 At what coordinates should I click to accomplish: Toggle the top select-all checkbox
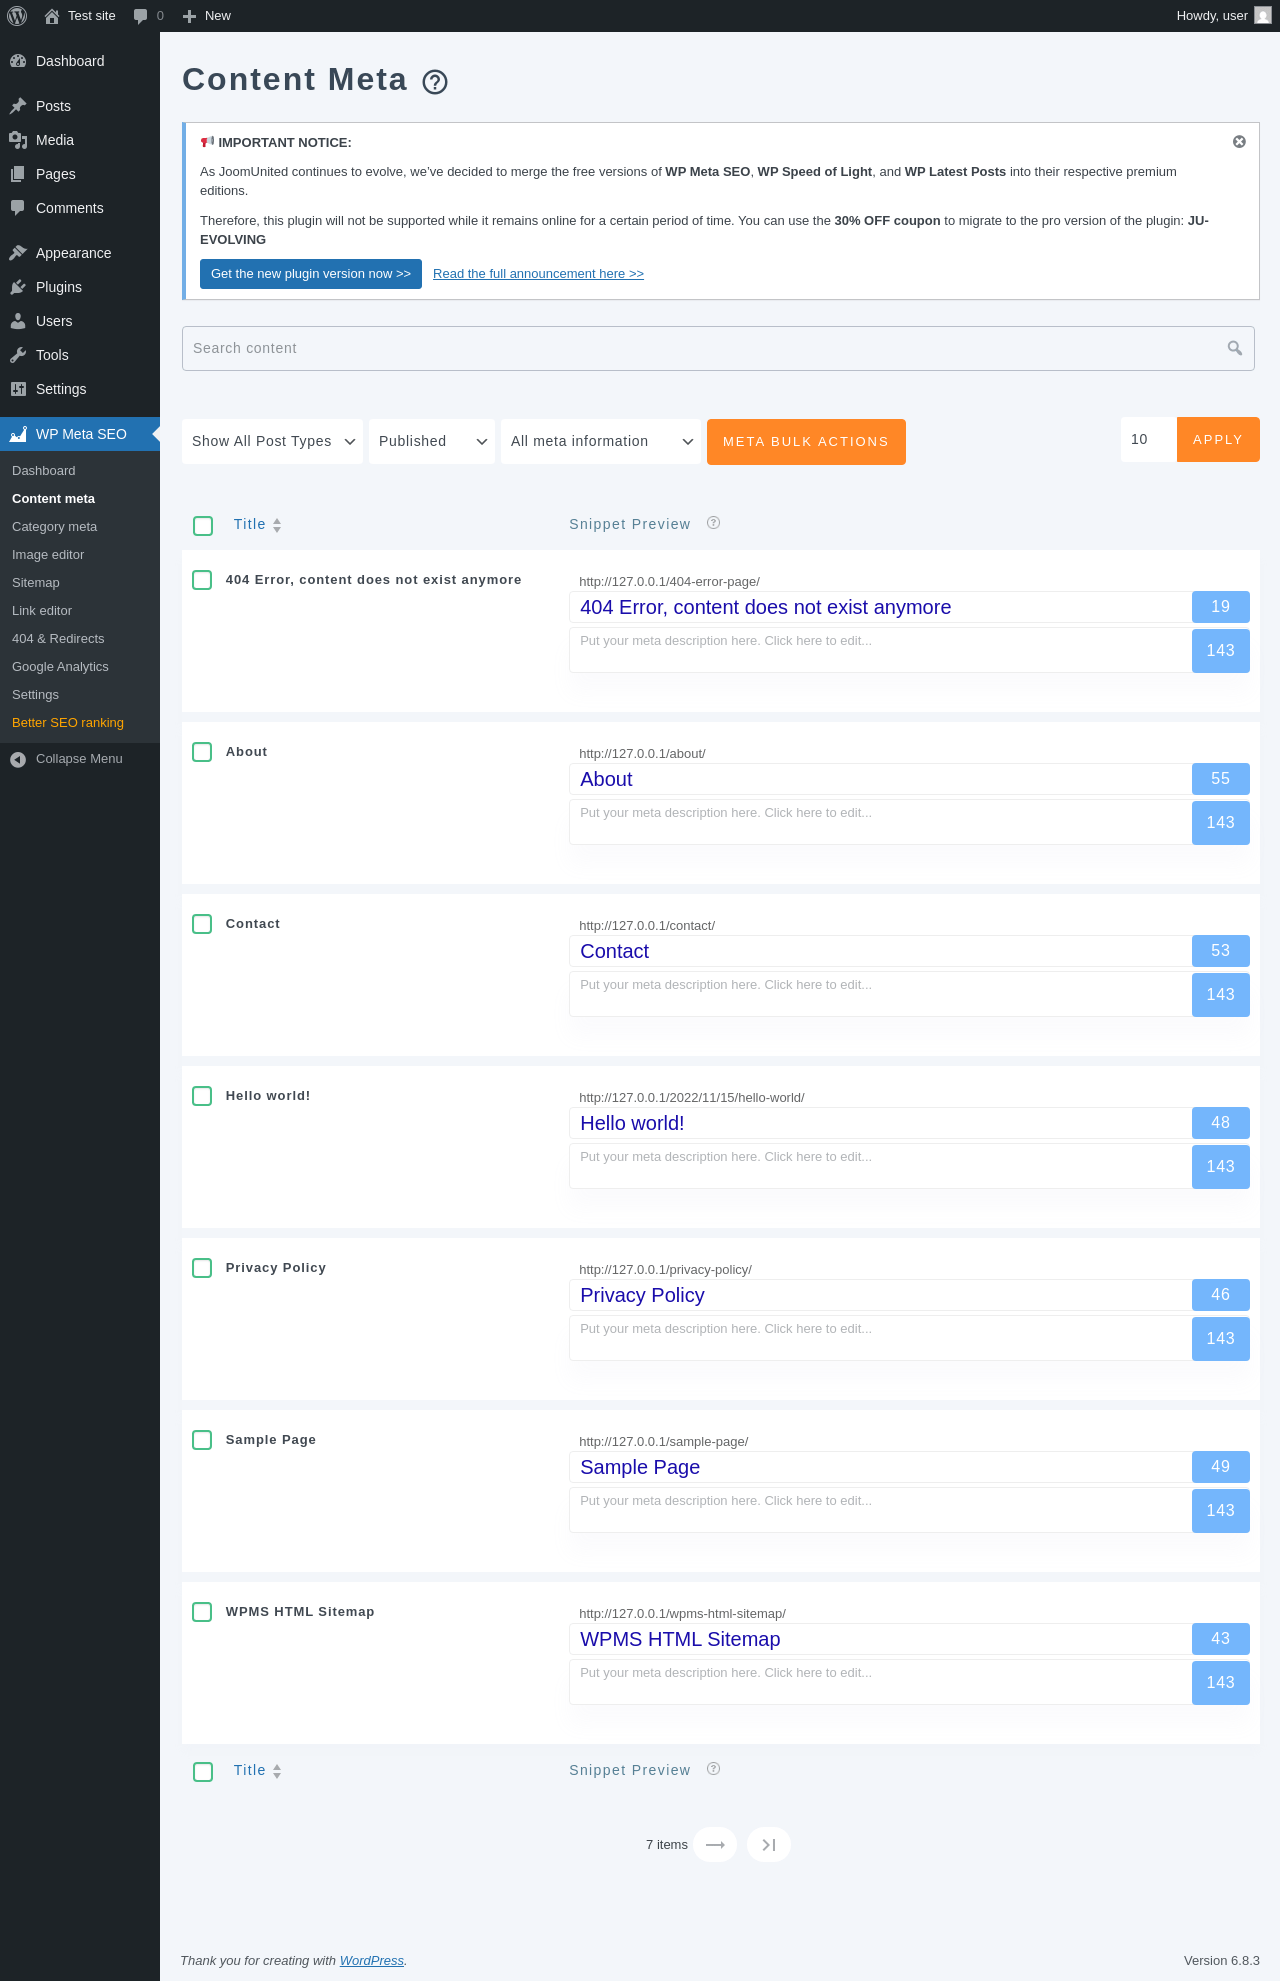(x=203, y=526)
